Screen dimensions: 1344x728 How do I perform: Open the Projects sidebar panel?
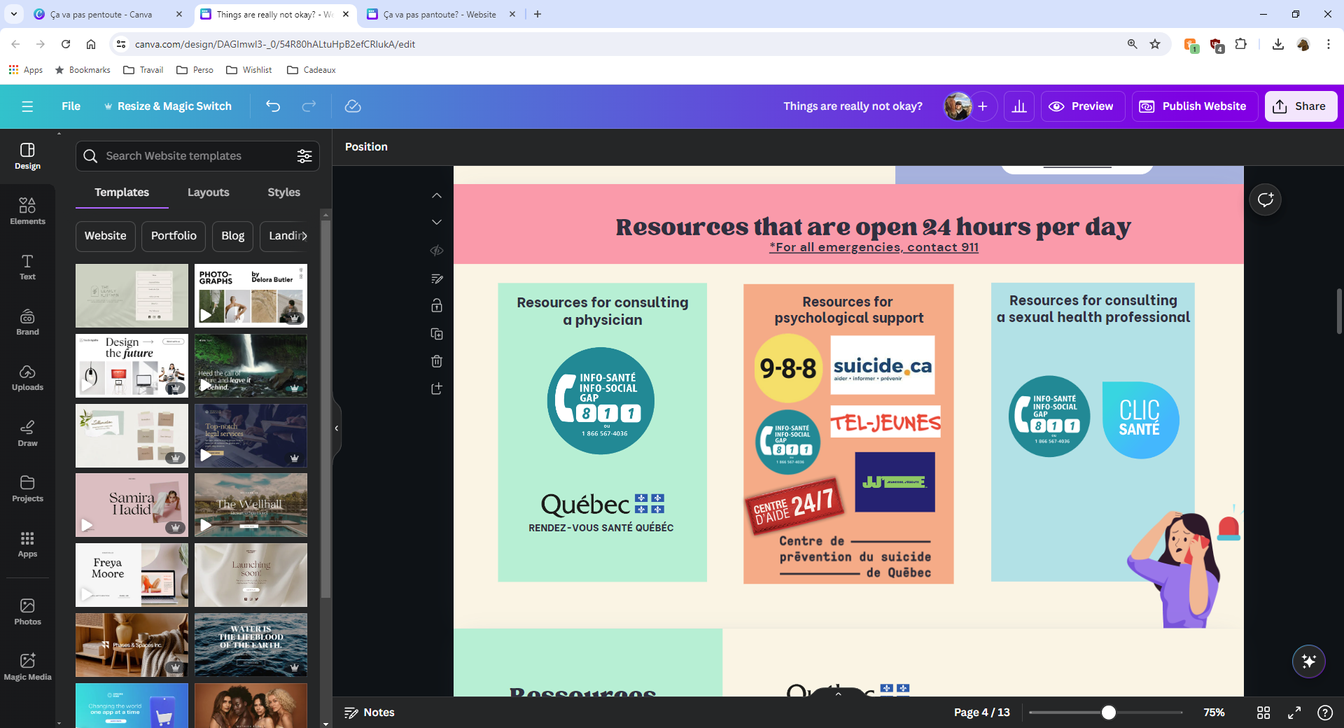pos(27,488)
